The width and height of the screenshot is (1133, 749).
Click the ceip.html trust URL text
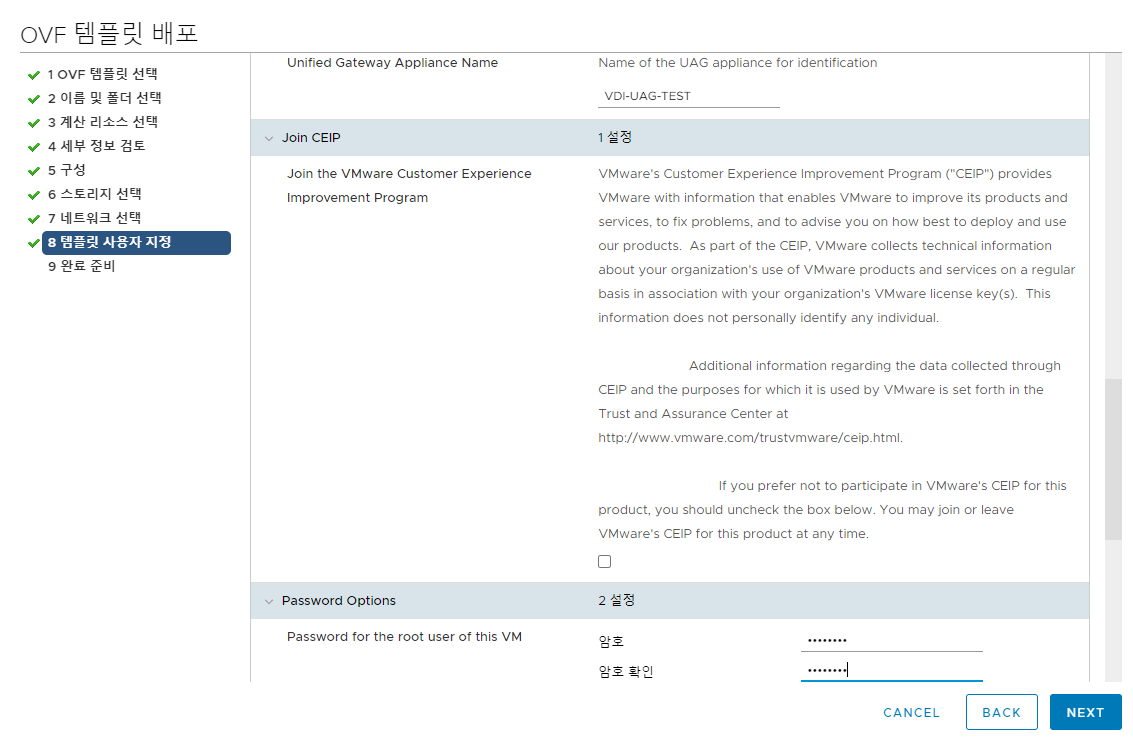(x=751, y=438)
